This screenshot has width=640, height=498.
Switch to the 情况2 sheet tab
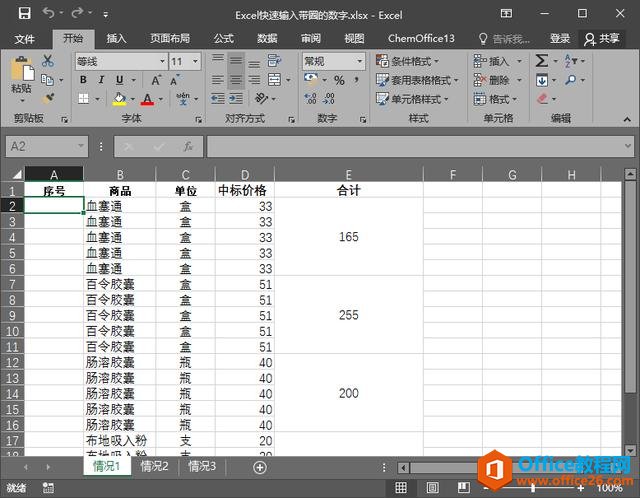pyautogui.click(x=154, y=466)
